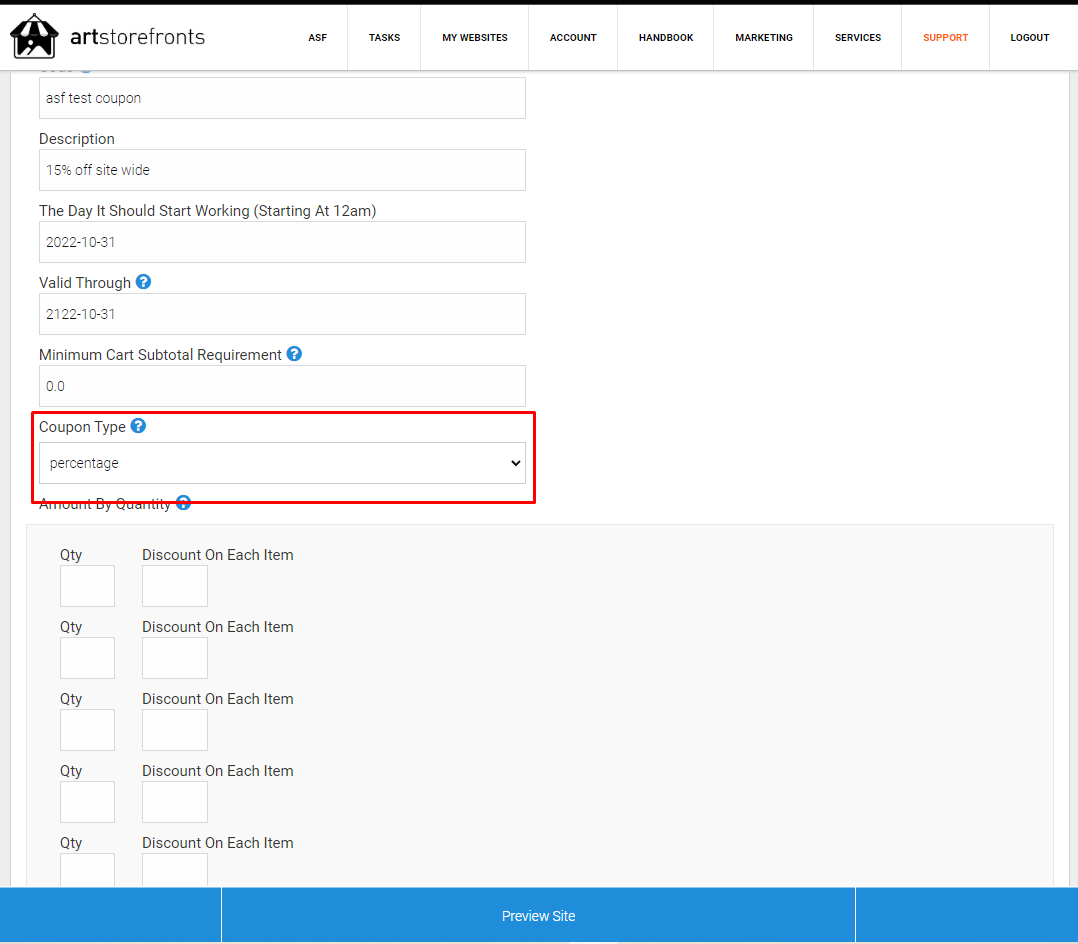Open the Marketing menu
The image size is (1078, 944).
click(x=764, y=38)
